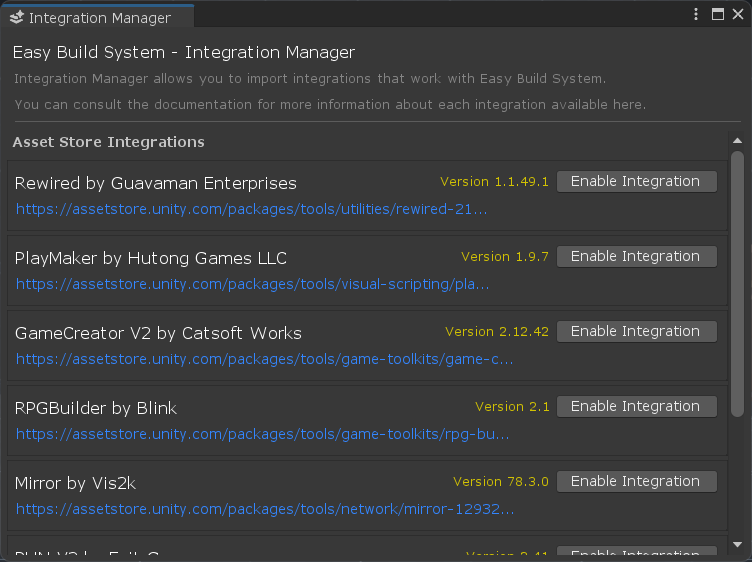Open the window's three-dot options menu

pos(697,14)
